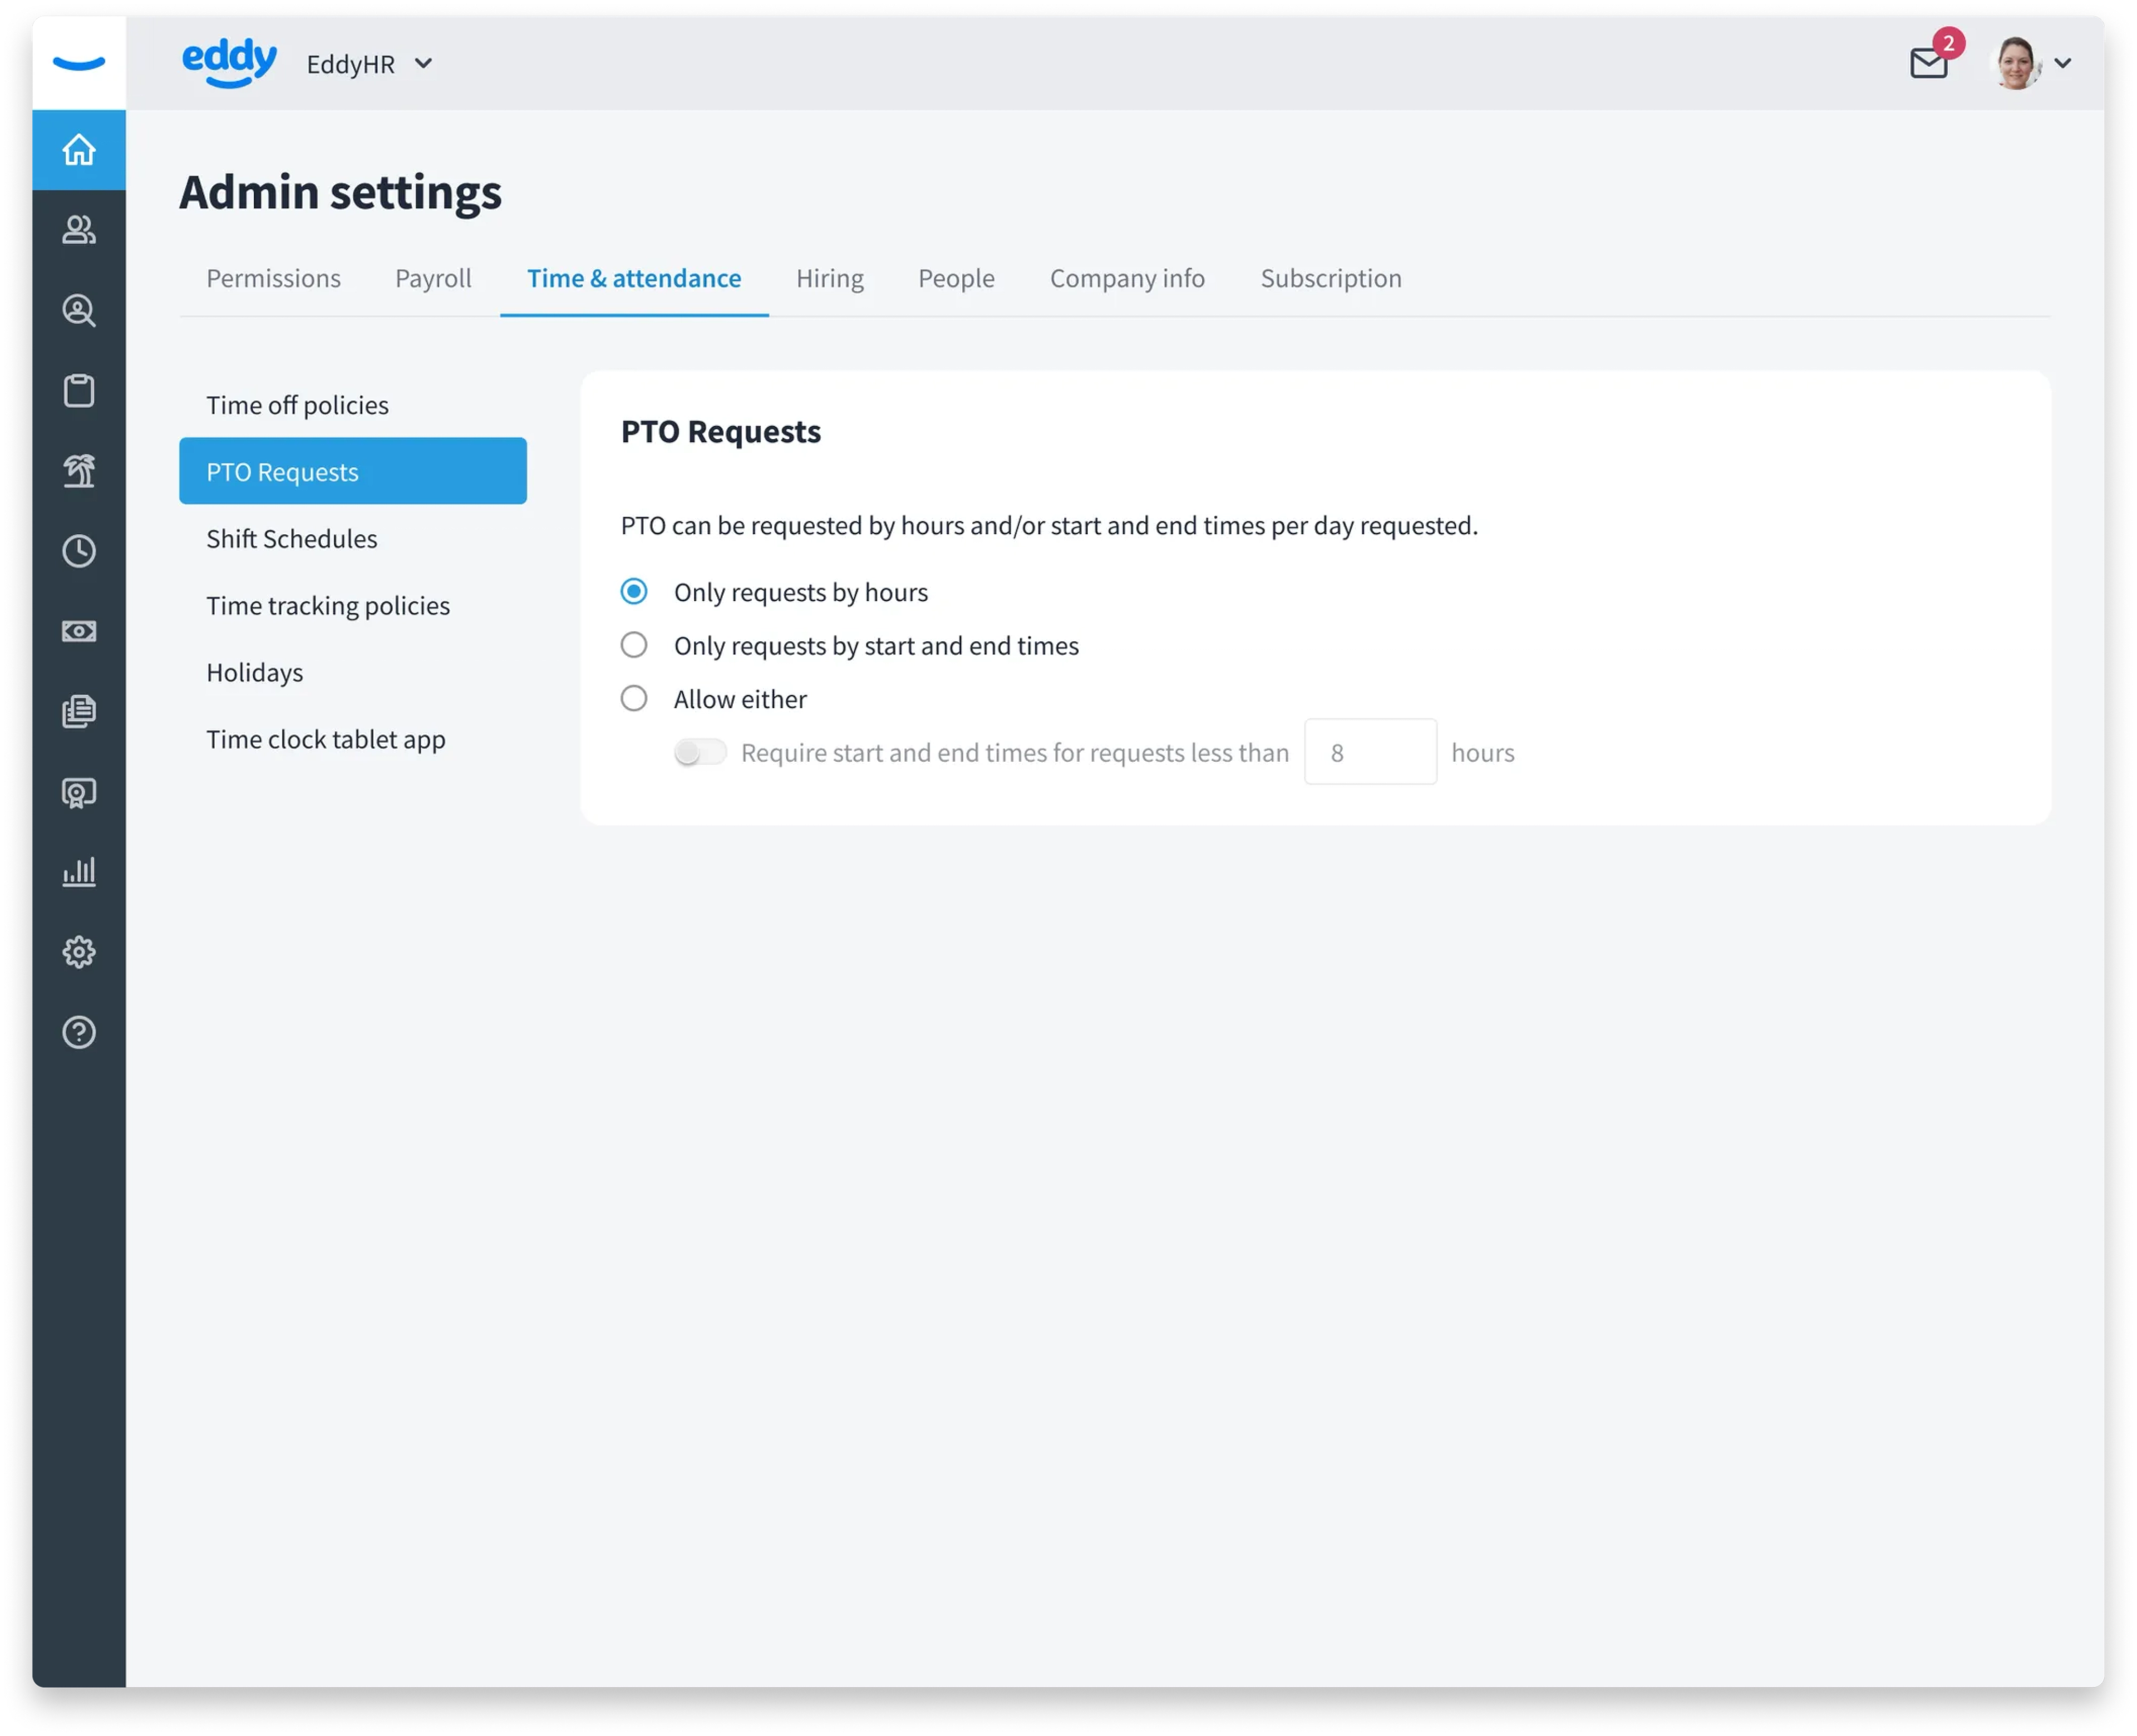Click the Eddy smile logo at sidebar top

(x=79, y=63)
